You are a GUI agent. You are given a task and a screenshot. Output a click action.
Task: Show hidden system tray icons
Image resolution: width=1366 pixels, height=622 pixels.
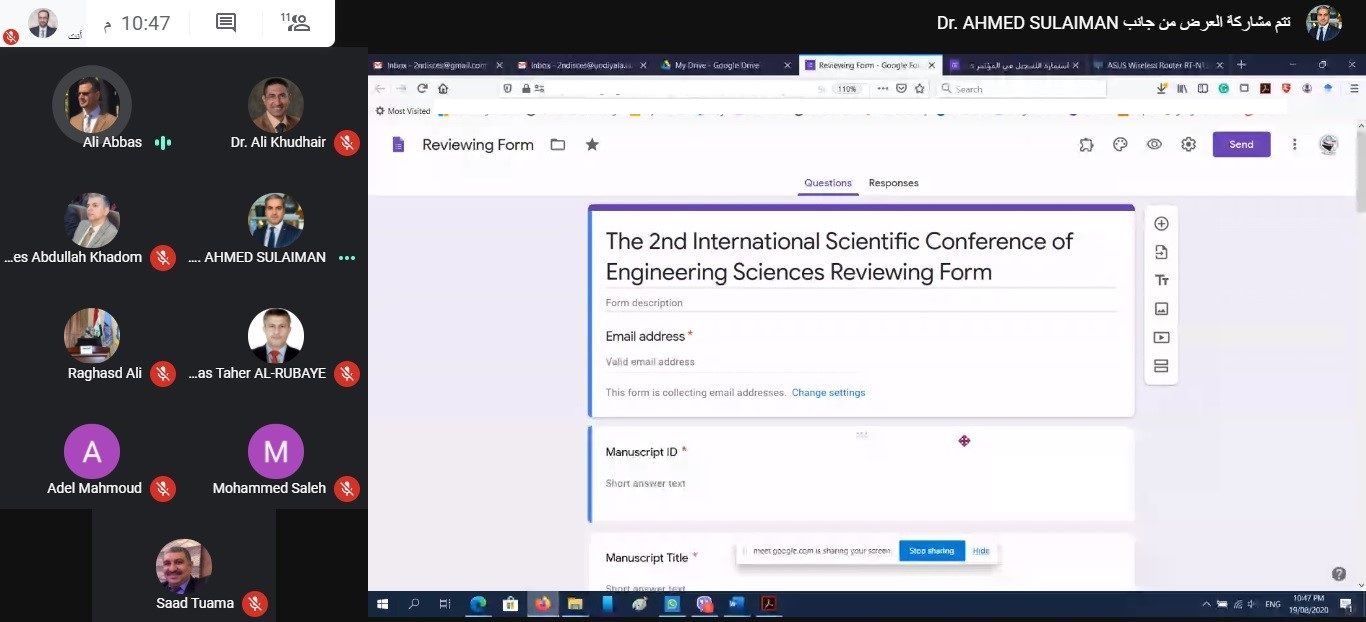click(1207, 604)
